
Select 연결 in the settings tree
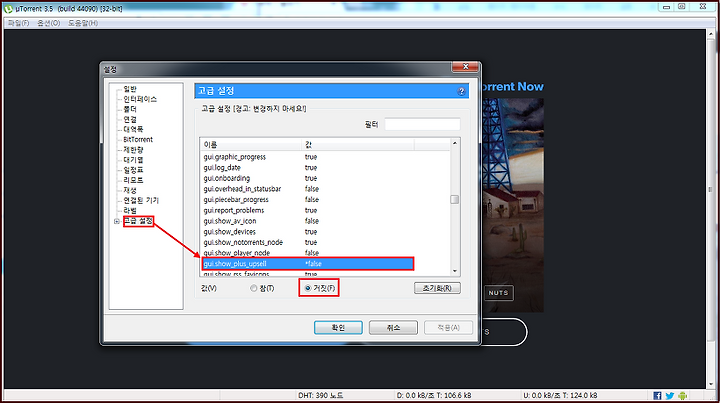[x=129, y=119]
